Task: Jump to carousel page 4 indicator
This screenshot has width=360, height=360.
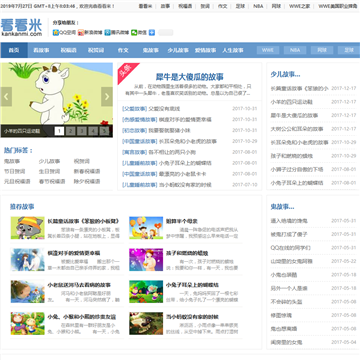Action: (93, 131)
